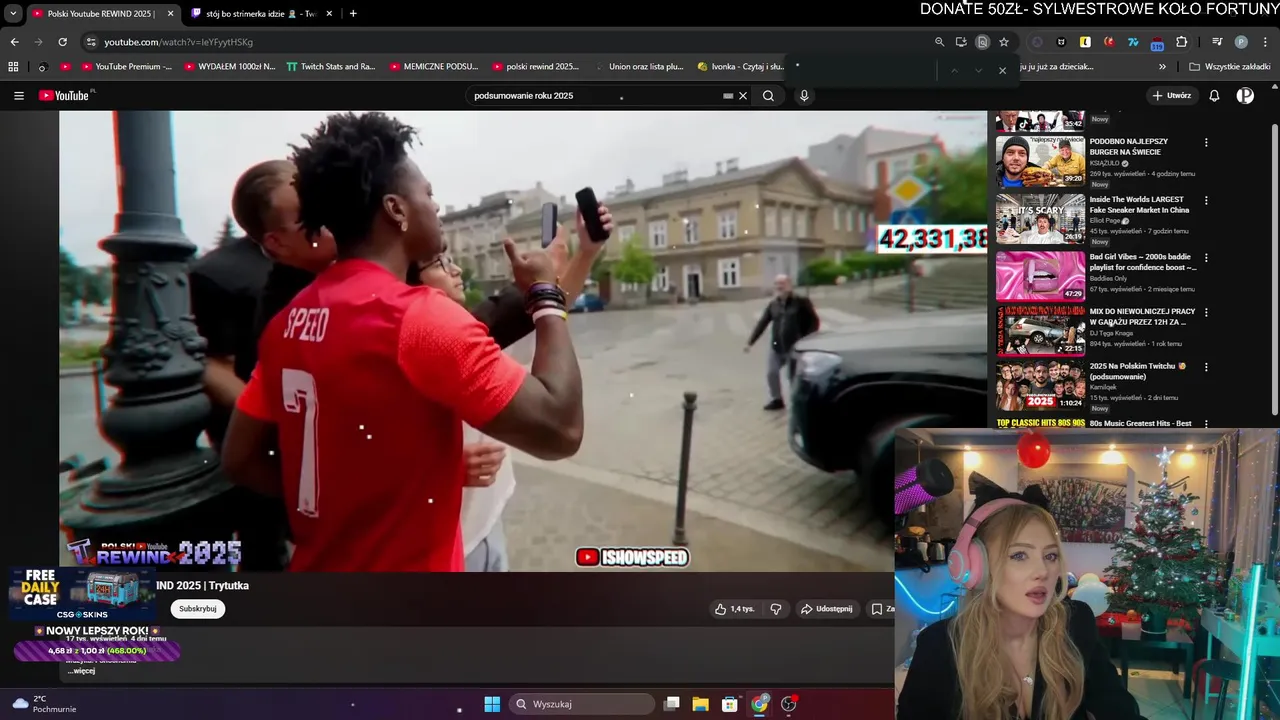Open the 7TV extension icon
Screen dimensions: 1280x720
pos(1133,42)
